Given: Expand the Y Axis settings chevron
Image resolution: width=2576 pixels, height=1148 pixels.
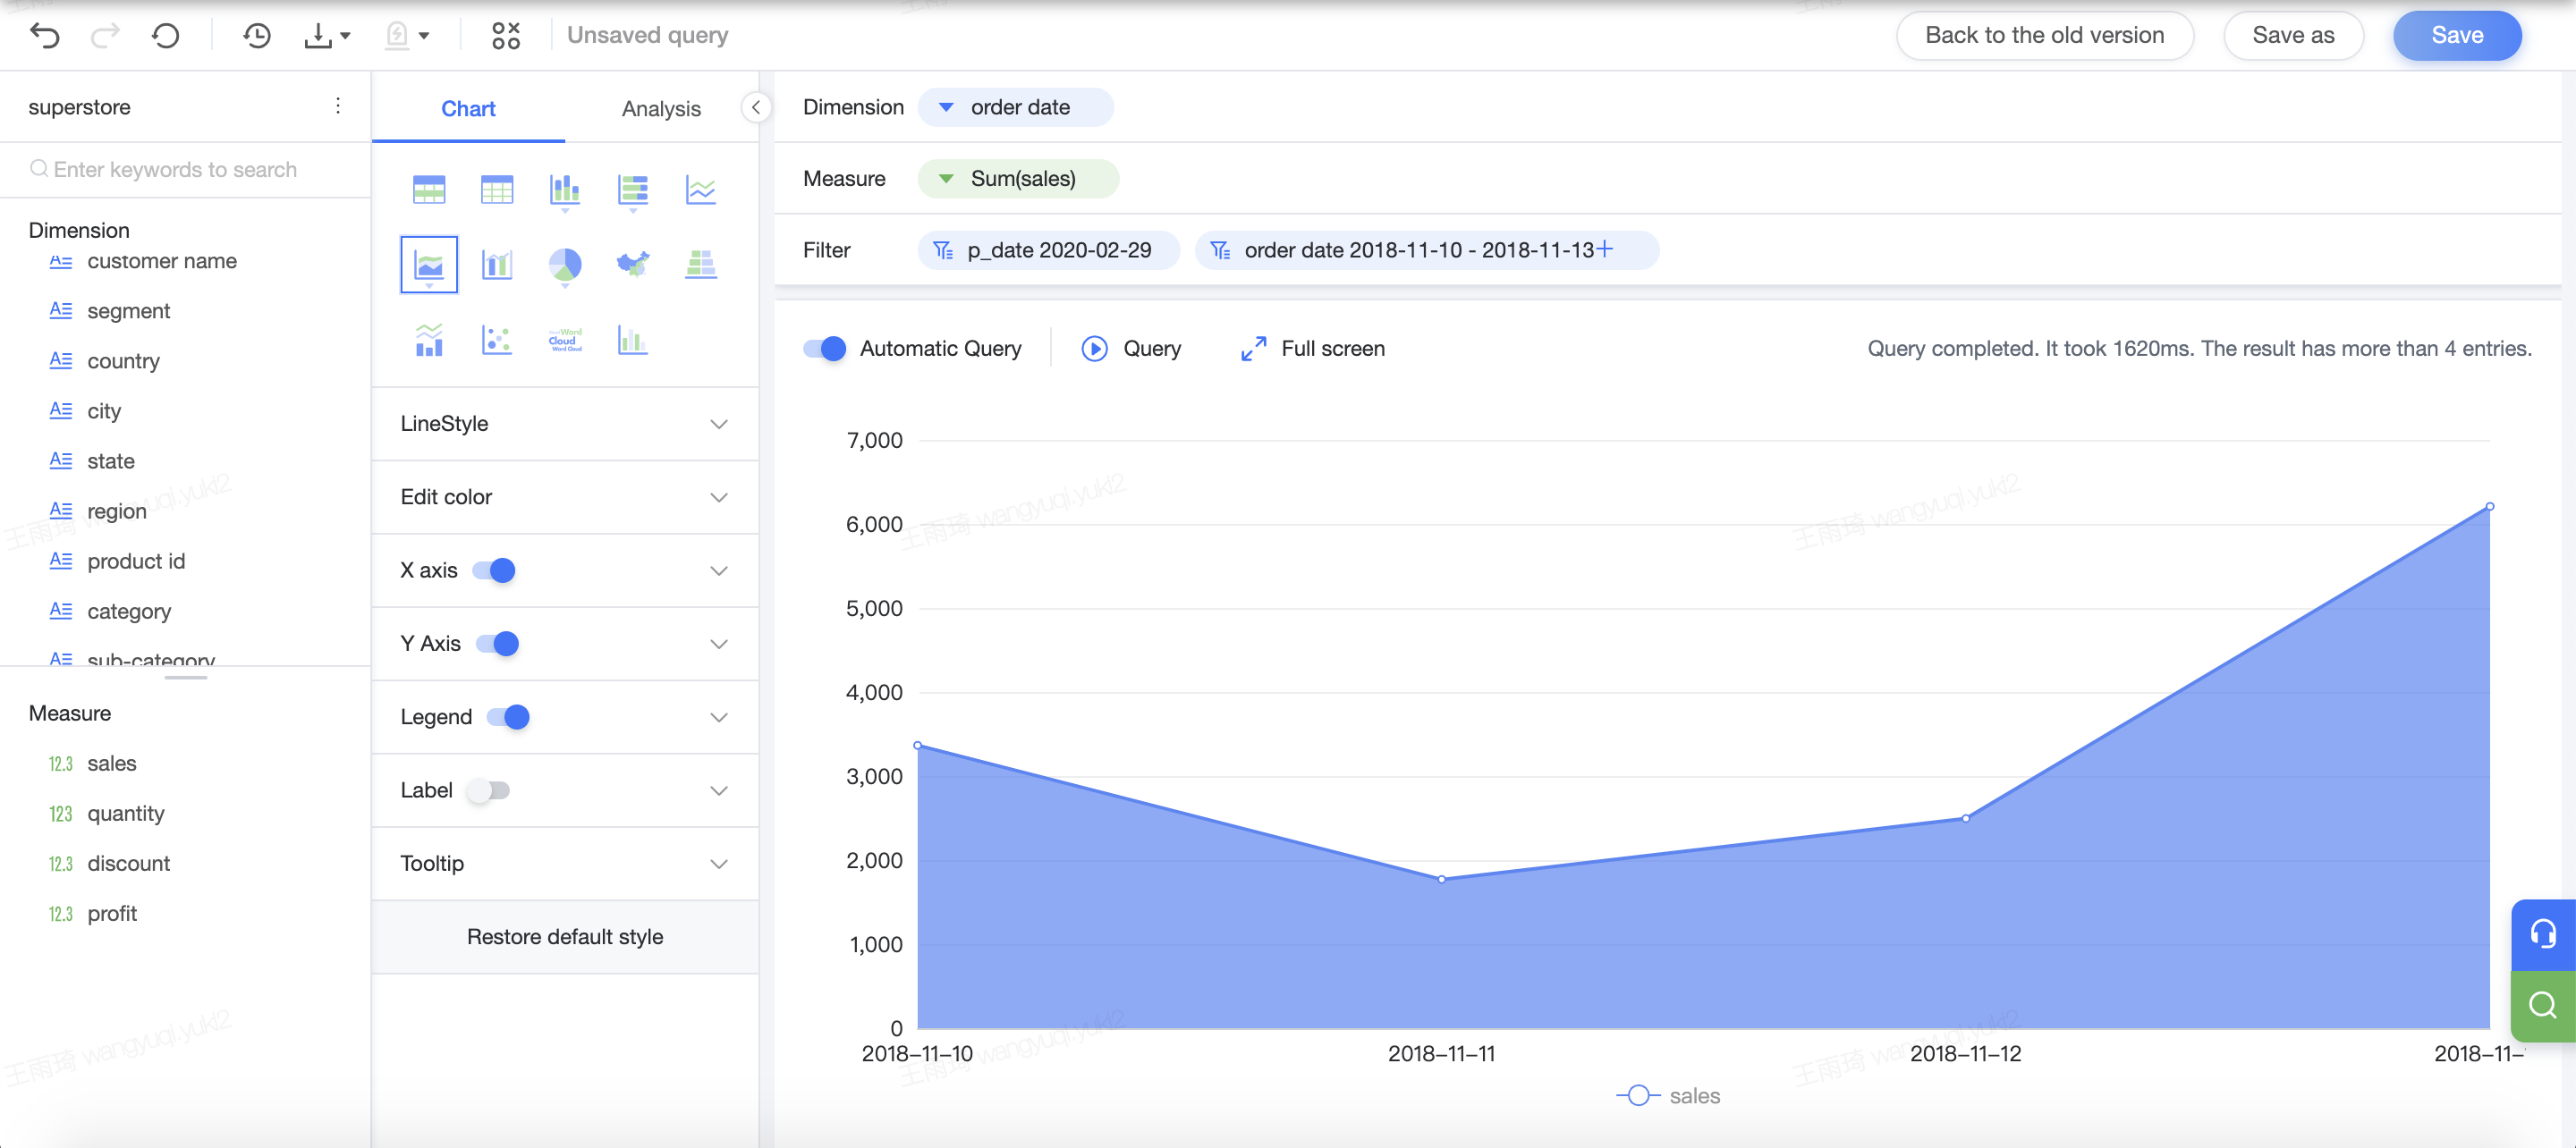Looking at the screenshot, I should point(719,644).
